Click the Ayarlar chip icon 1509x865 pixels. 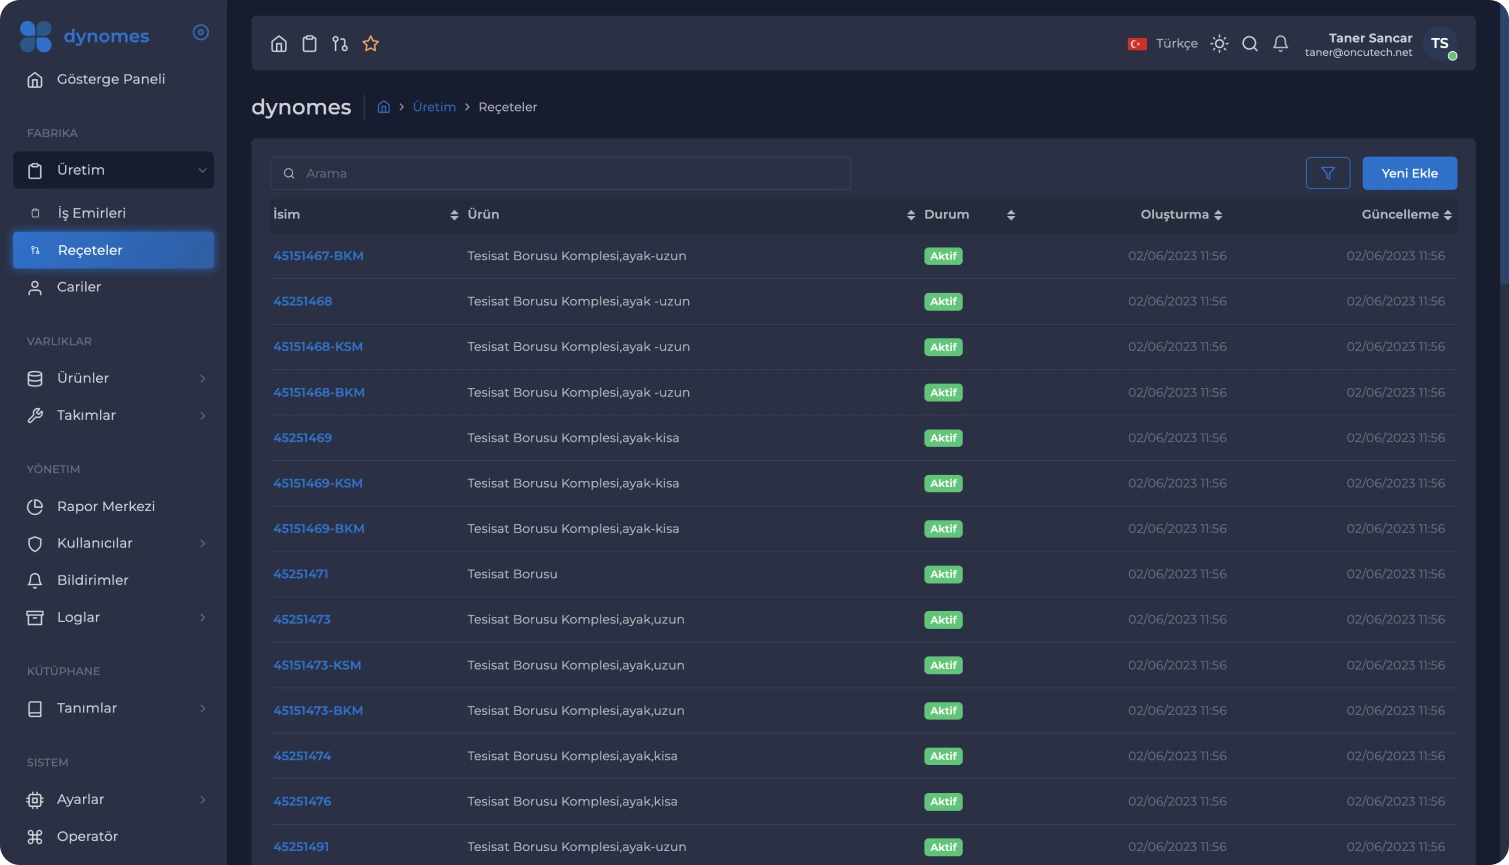pos(35,799)
